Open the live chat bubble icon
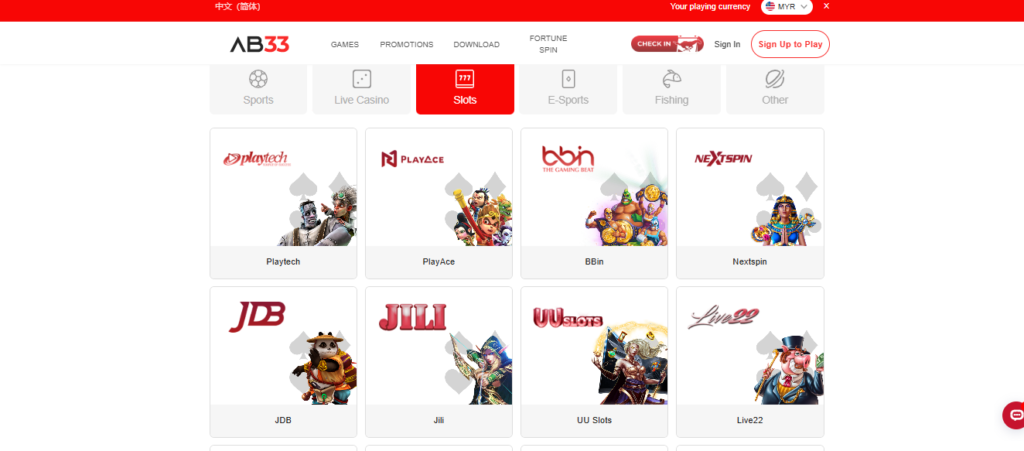Screen dimensions: 1024x451 tap(1016, 415)
